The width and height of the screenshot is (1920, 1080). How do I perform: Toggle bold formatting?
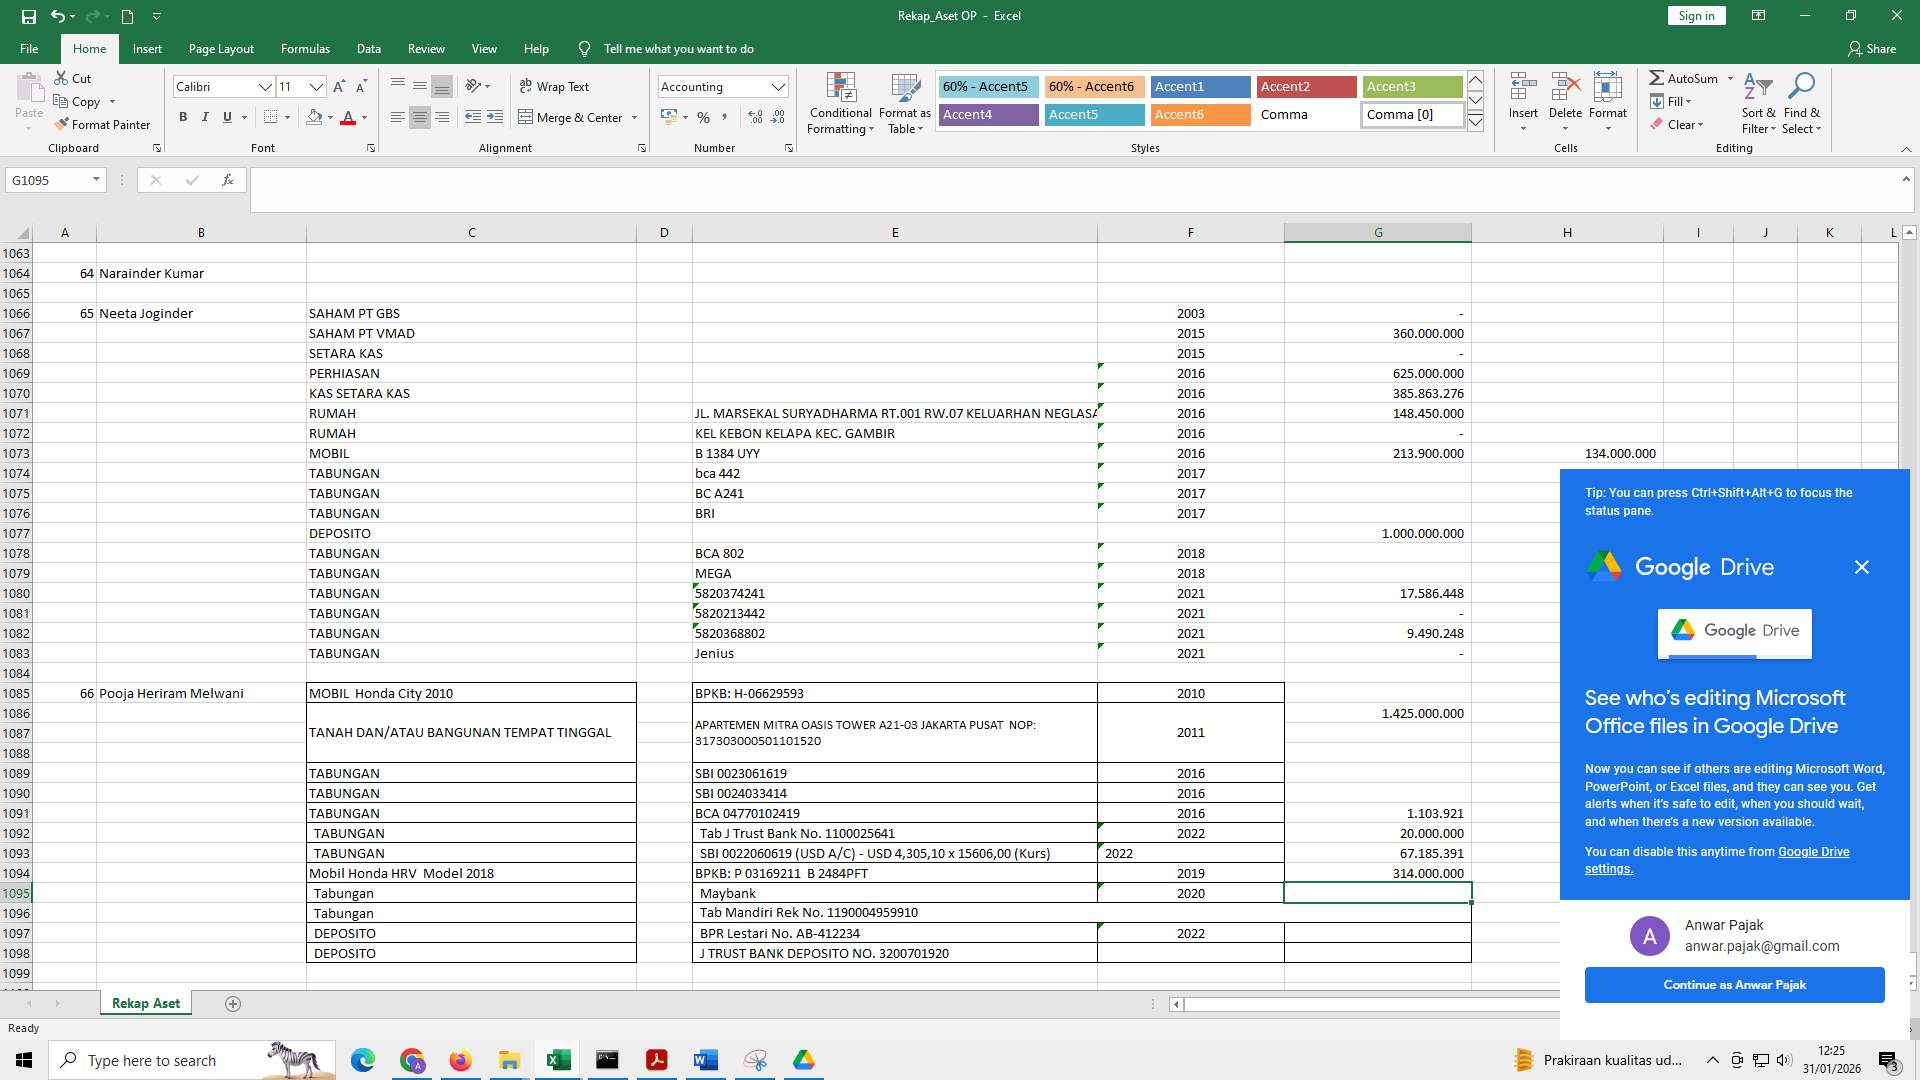tap(183, 117)
